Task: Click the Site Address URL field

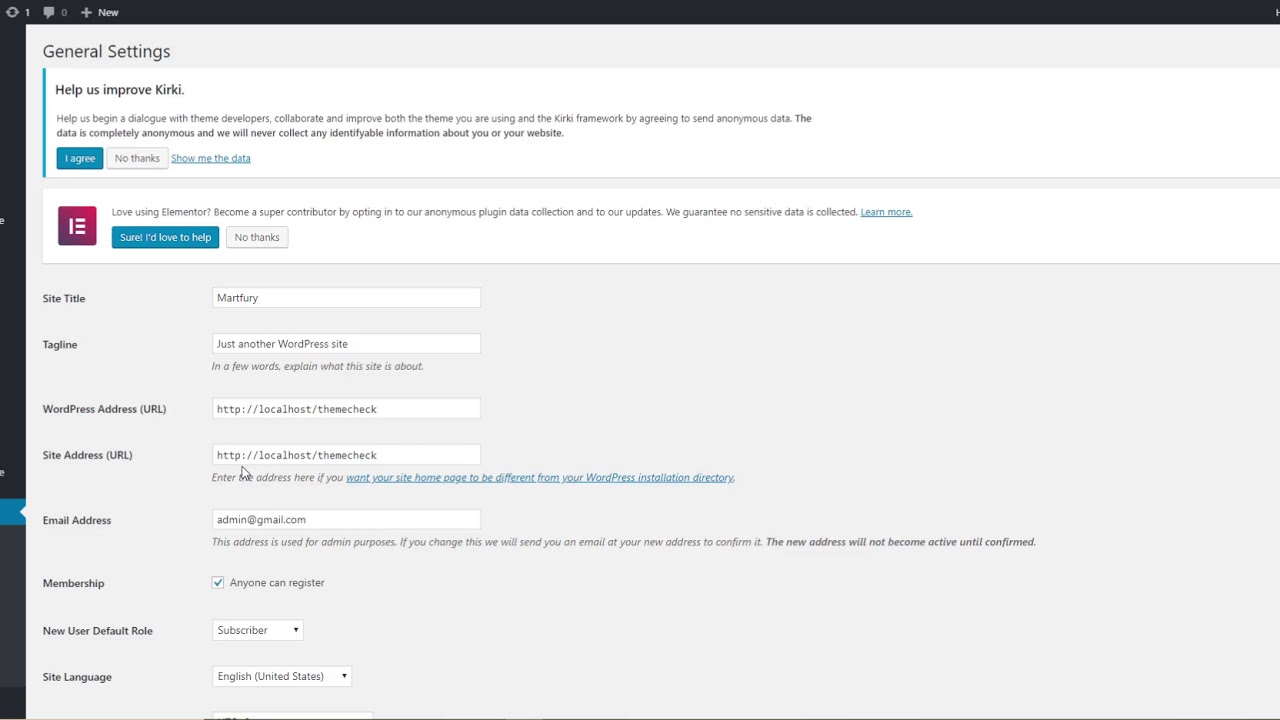Action: tap(346, 455)
